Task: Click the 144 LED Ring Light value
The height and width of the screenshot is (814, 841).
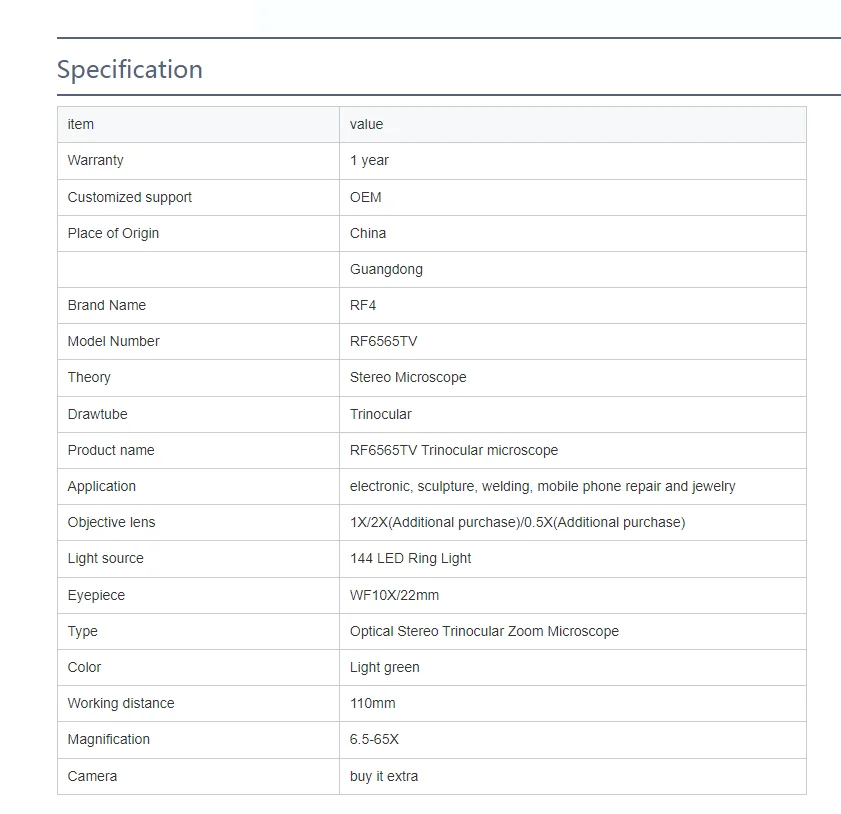Action: 410,558
